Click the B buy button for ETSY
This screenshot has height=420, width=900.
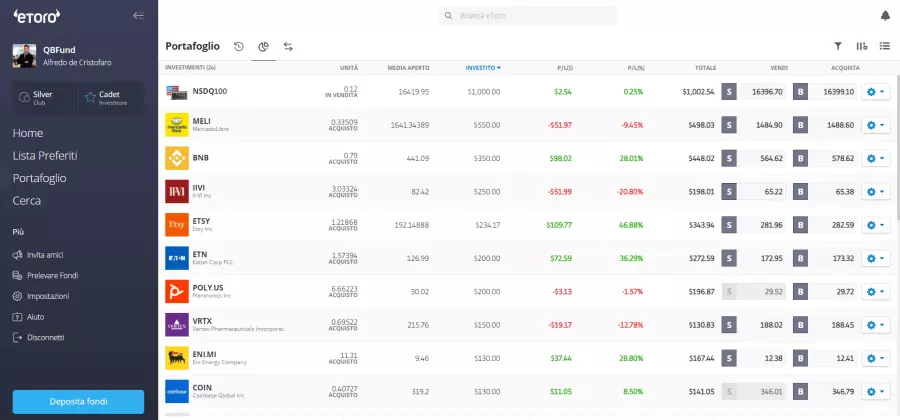coord(800,225)
